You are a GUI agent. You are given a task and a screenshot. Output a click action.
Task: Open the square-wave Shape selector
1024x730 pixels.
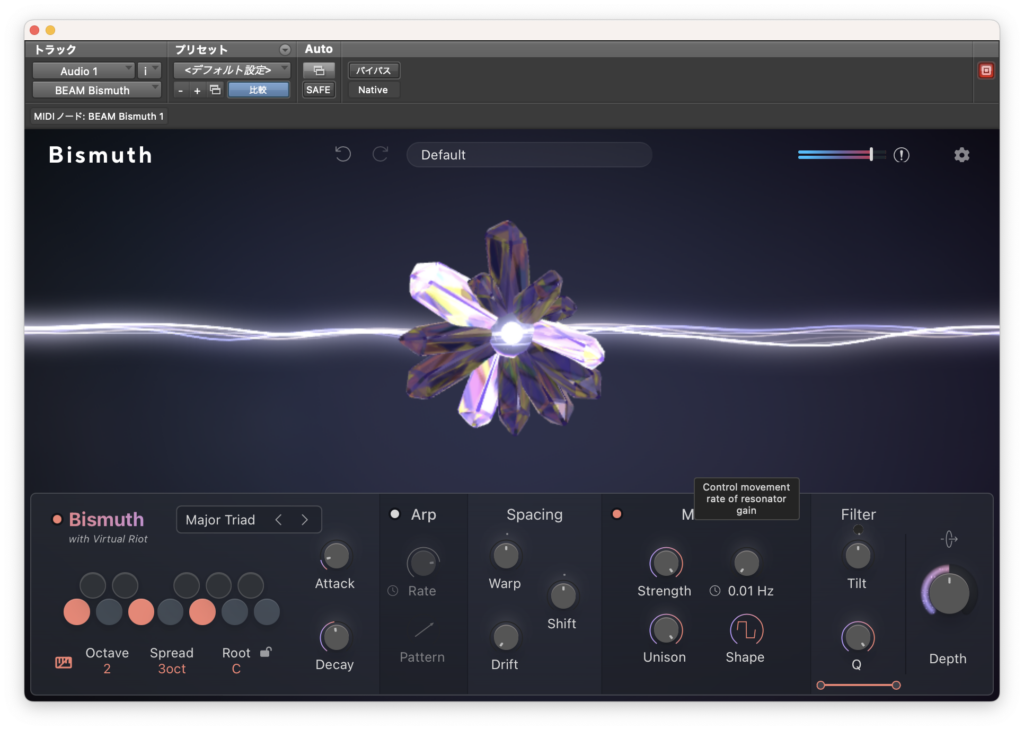click(746, 630)
